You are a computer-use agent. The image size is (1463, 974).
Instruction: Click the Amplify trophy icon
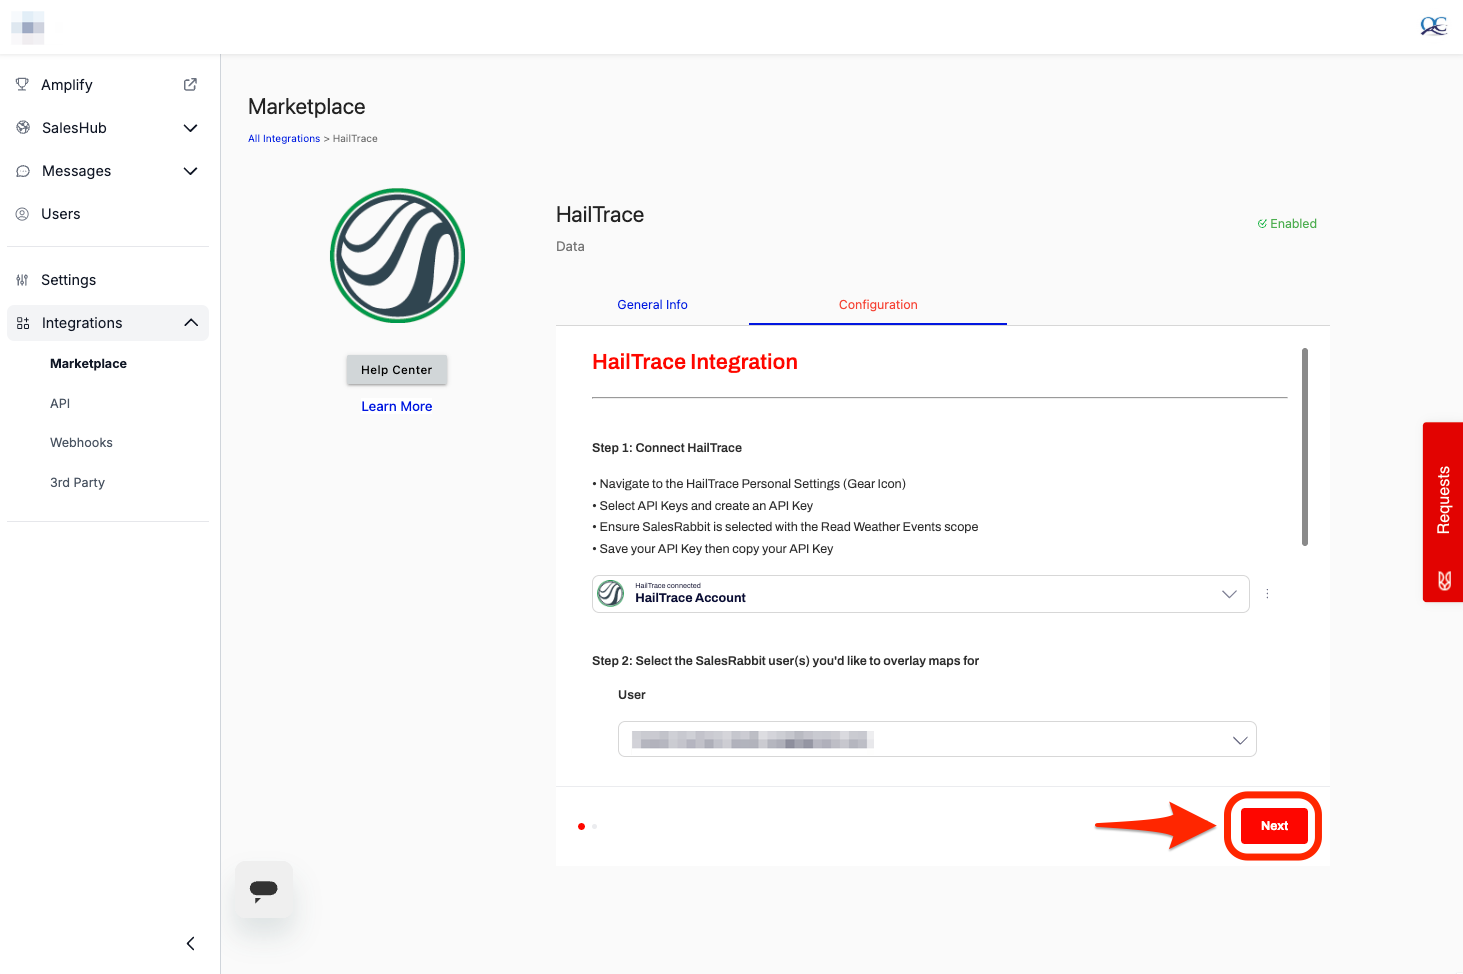(22, 85)
